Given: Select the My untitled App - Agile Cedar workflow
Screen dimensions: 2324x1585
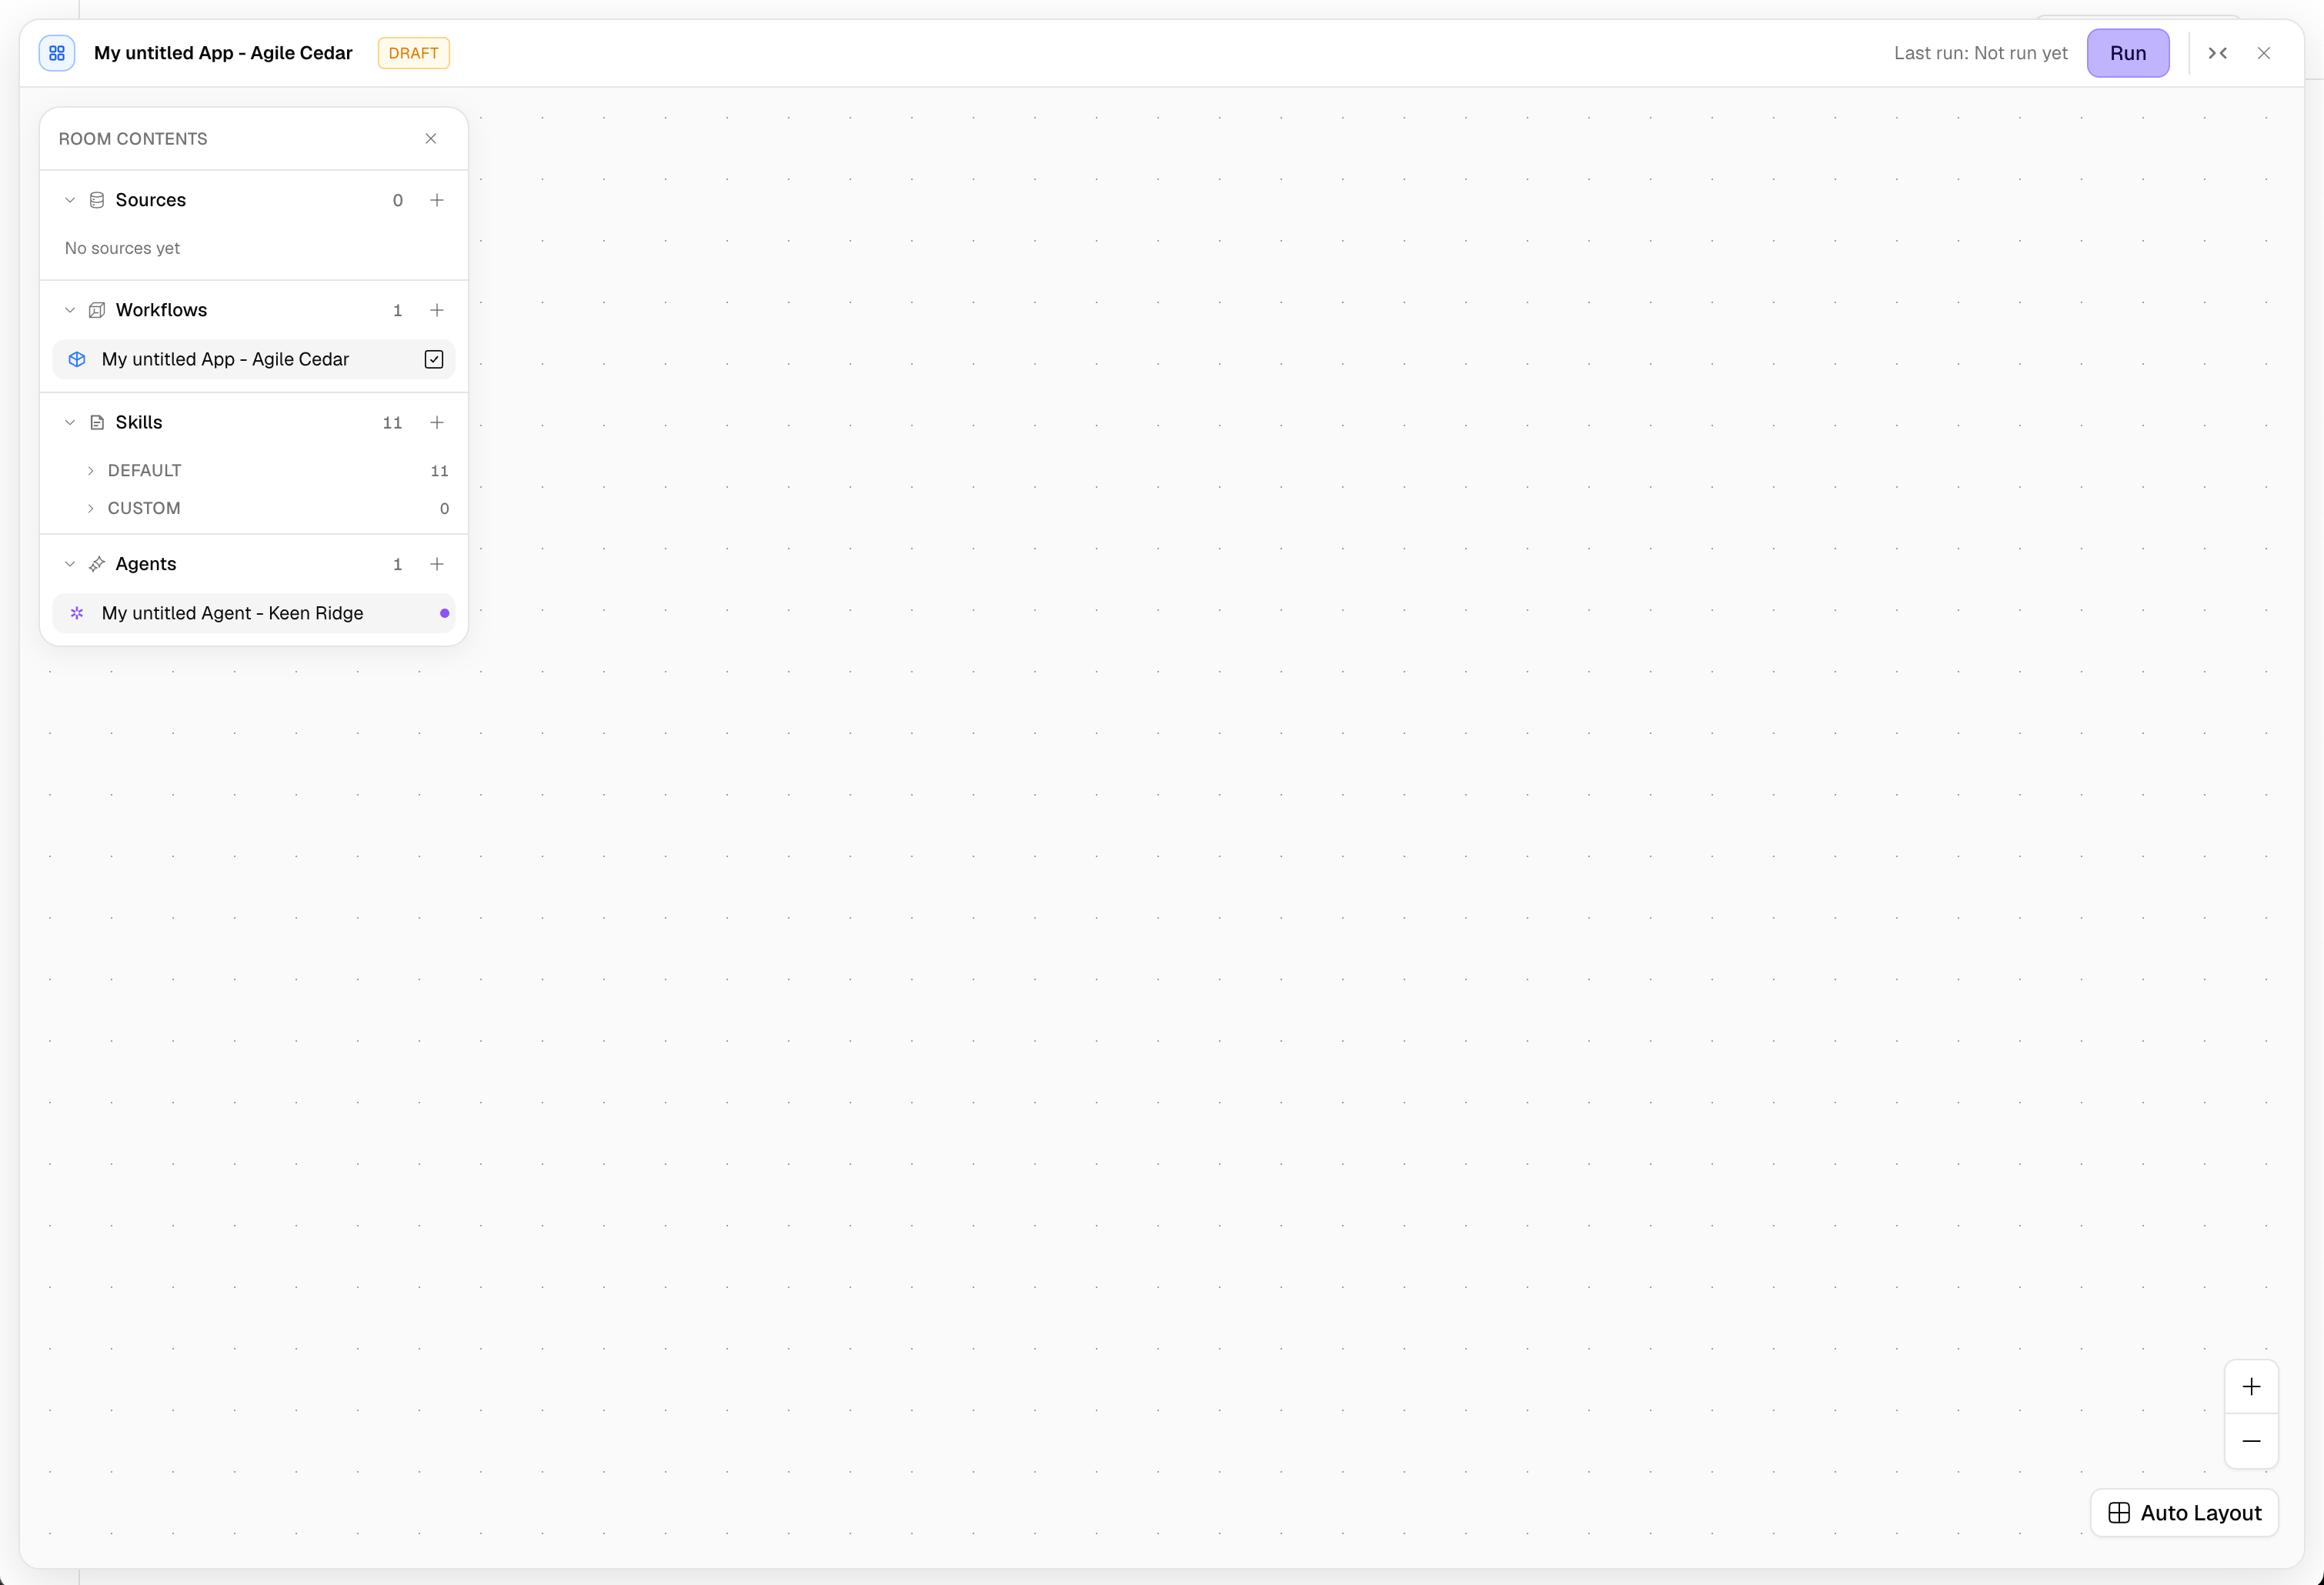Looking at the screenshot, I should pos(253,359).
